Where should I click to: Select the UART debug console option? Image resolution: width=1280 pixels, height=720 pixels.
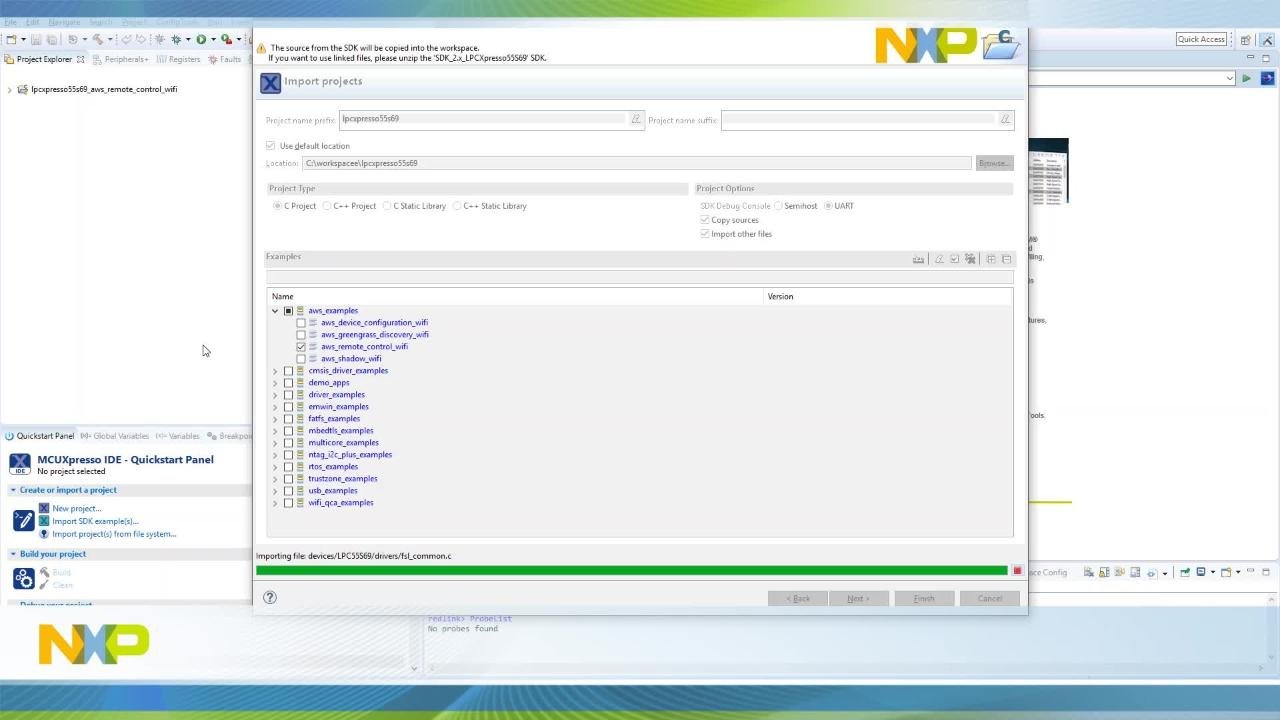click(x=828, y=206)
